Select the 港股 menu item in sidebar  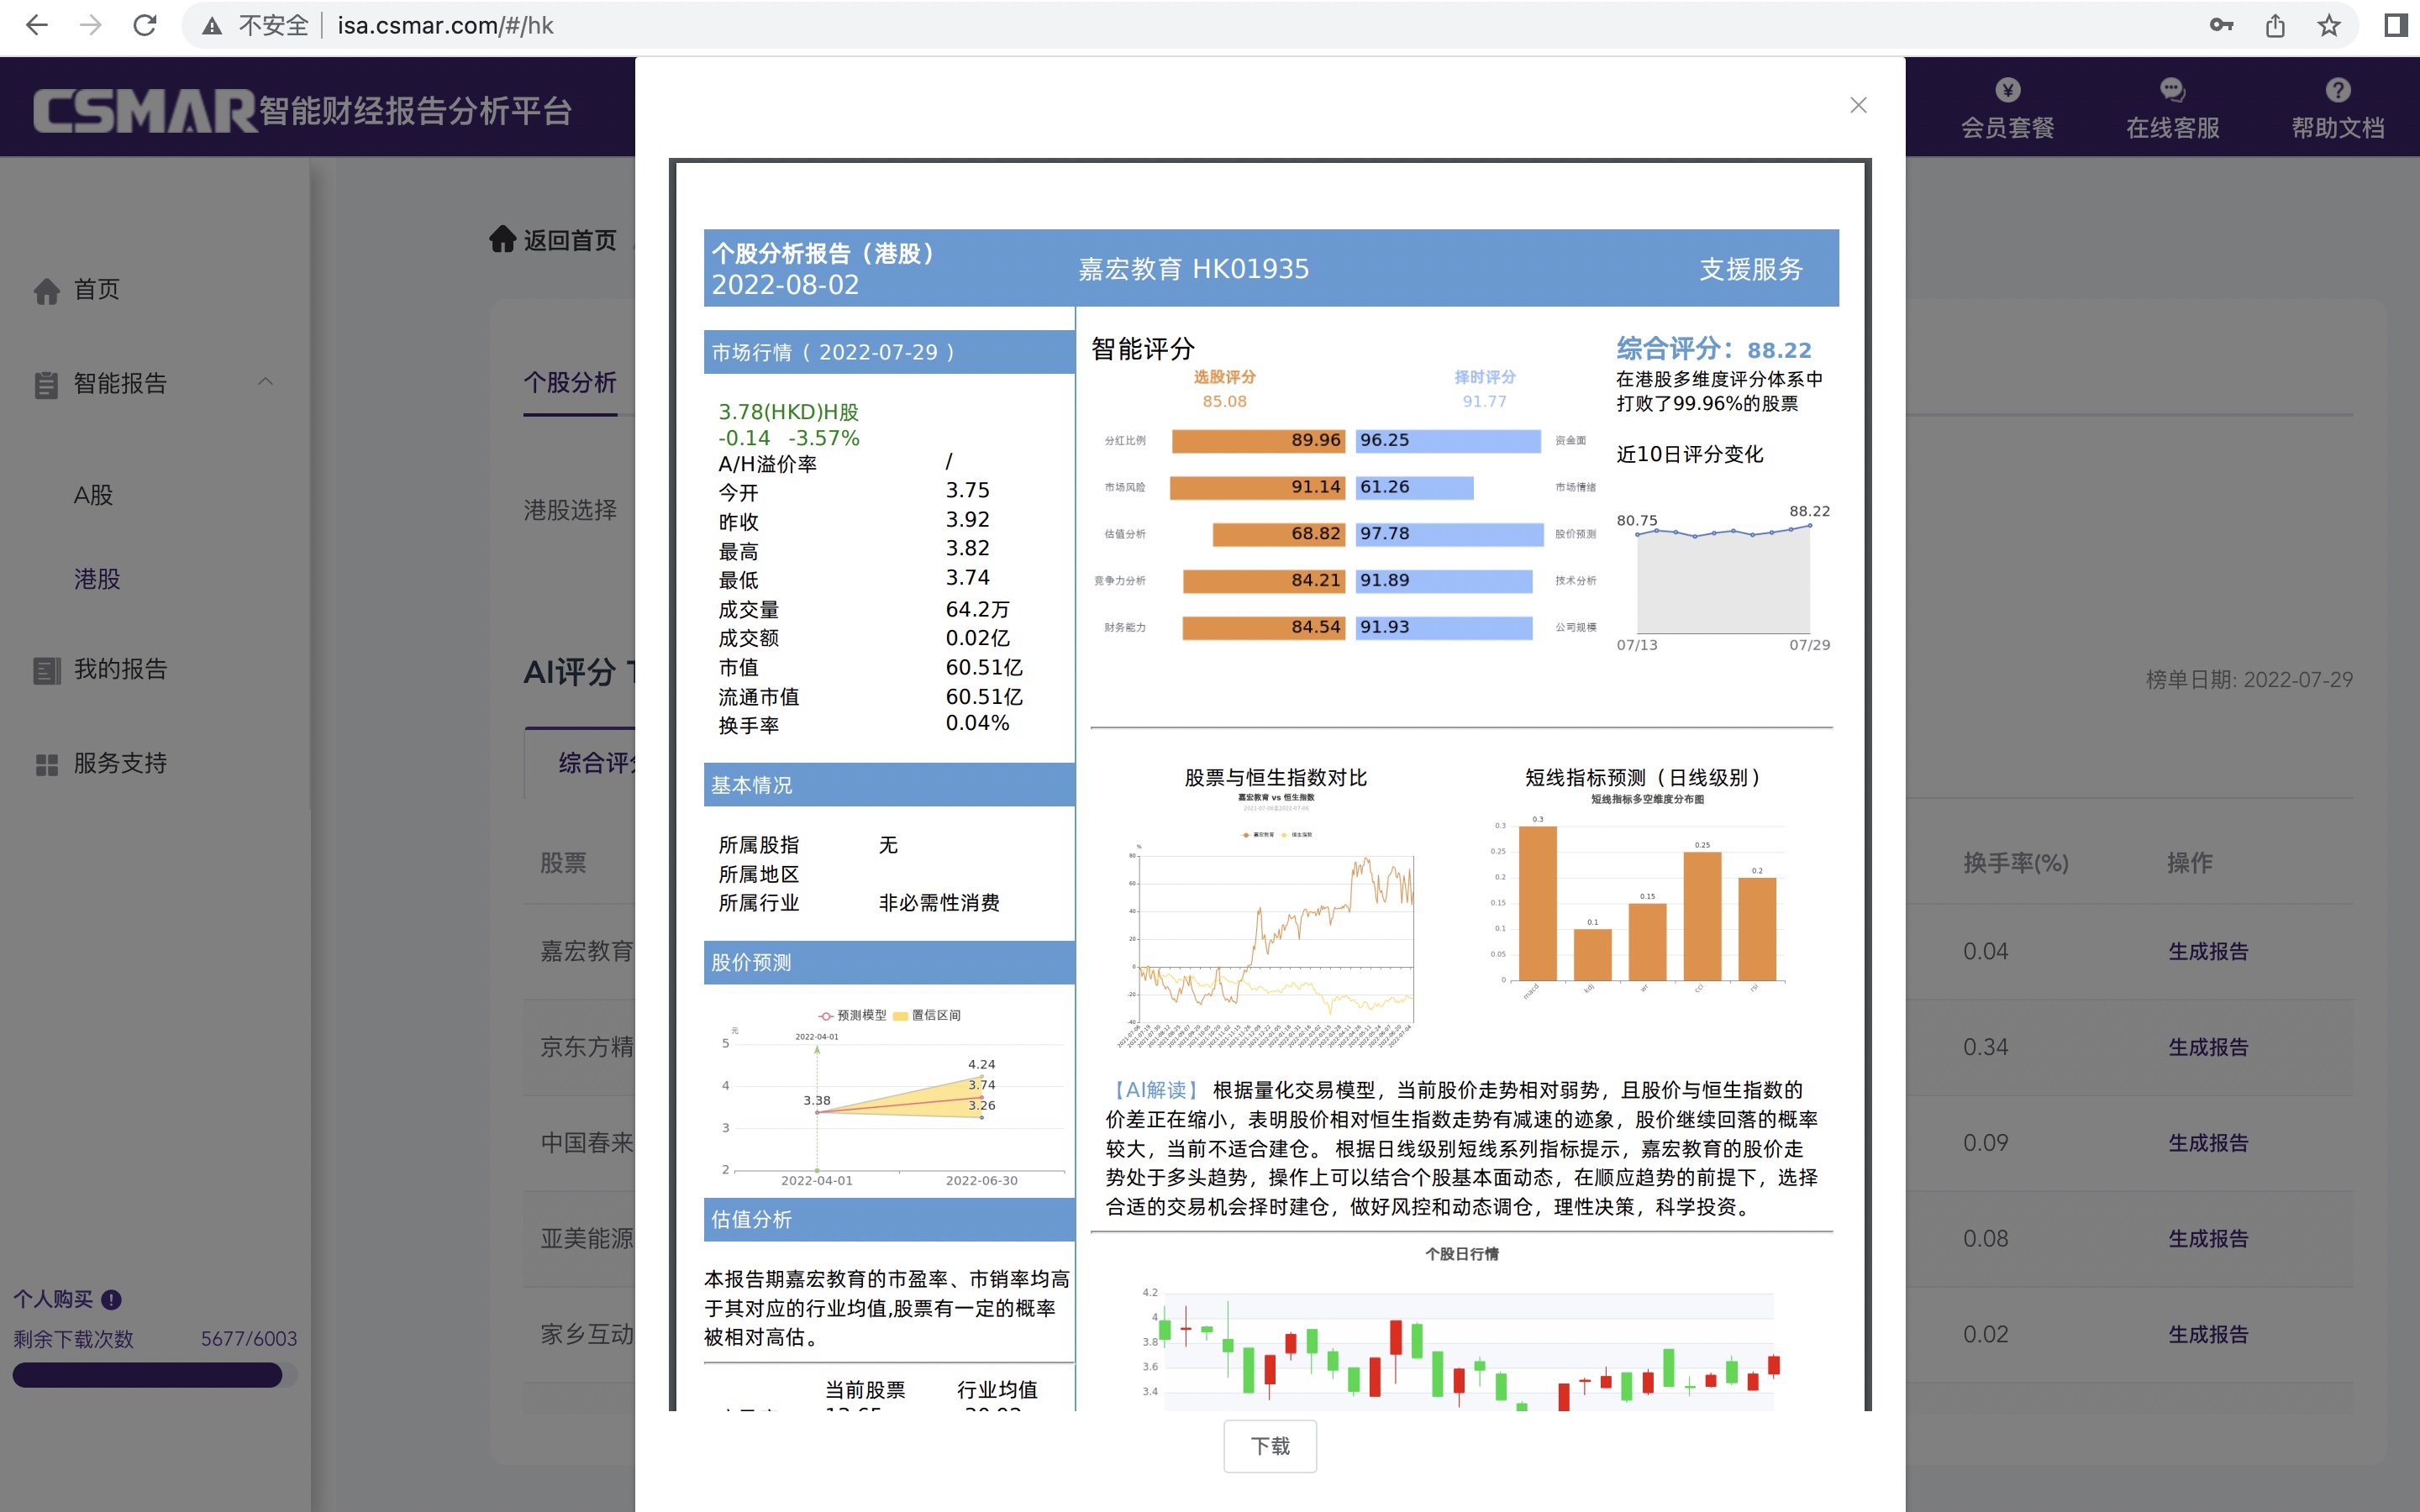[96, 576]
